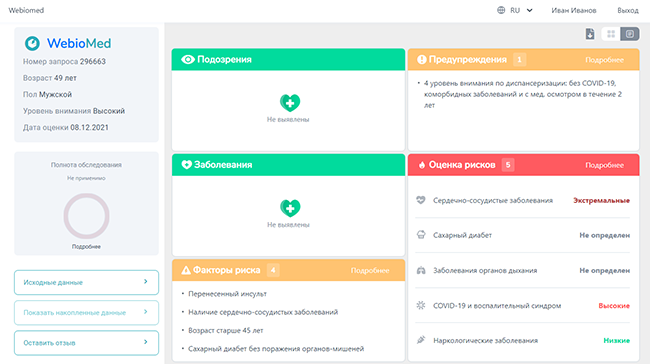Open Подробнее link in Предупреждения panel
The image size is (650, 364).
604,60
